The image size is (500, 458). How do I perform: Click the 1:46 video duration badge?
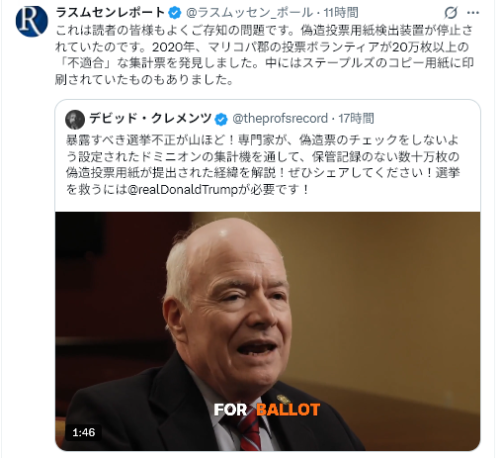coord(84,432)
